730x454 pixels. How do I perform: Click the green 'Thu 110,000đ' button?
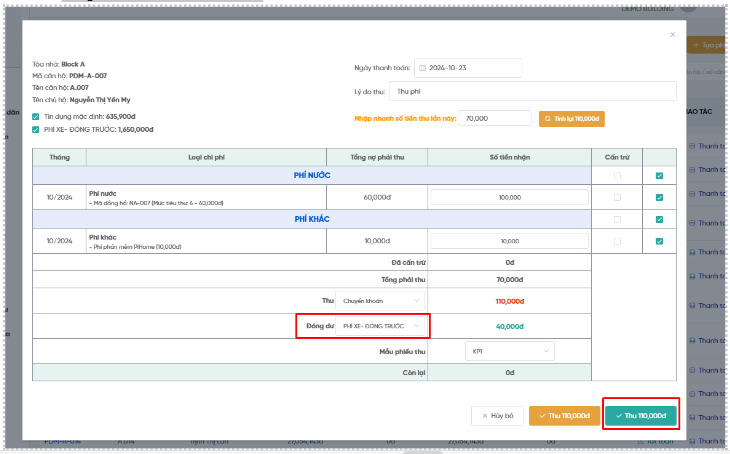point(641,416)
